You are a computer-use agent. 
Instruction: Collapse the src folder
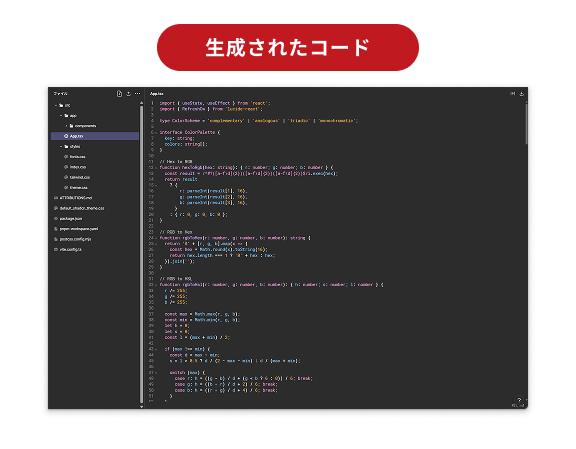pyautogui.click(x=56, y=105)
